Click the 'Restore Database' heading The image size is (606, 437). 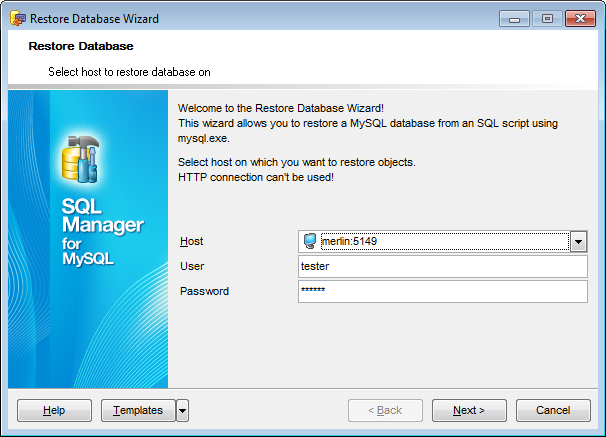pyautogui.click(x=81, y=46)
